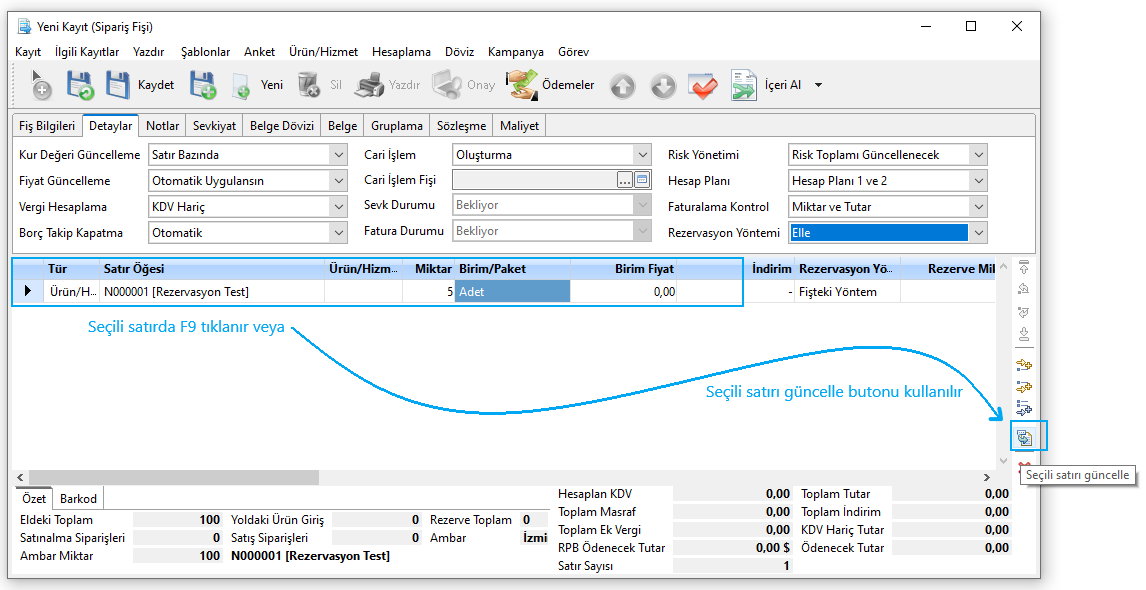Image resolution: width=1146 pixels, height=590 pixels.
Task: Click the up arrow toolbar icon
Action: coord(622,86)
